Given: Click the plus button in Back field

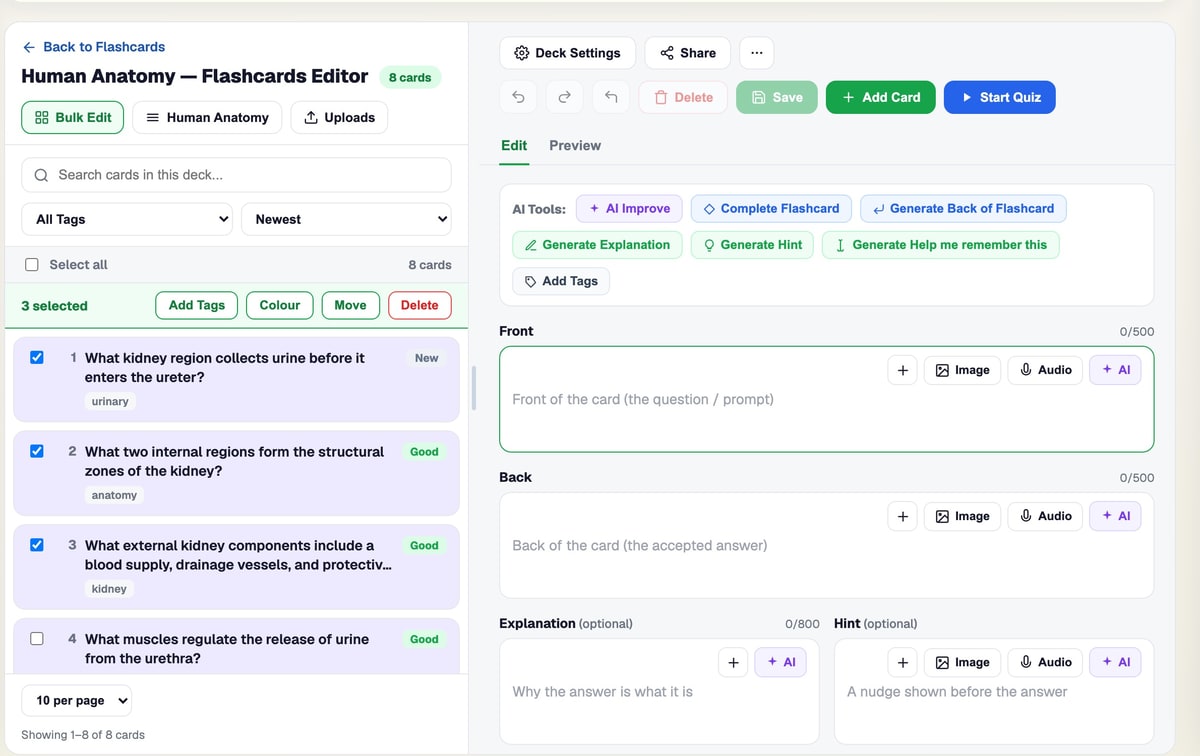Looking at the screenshot, I should click(902, 516).
